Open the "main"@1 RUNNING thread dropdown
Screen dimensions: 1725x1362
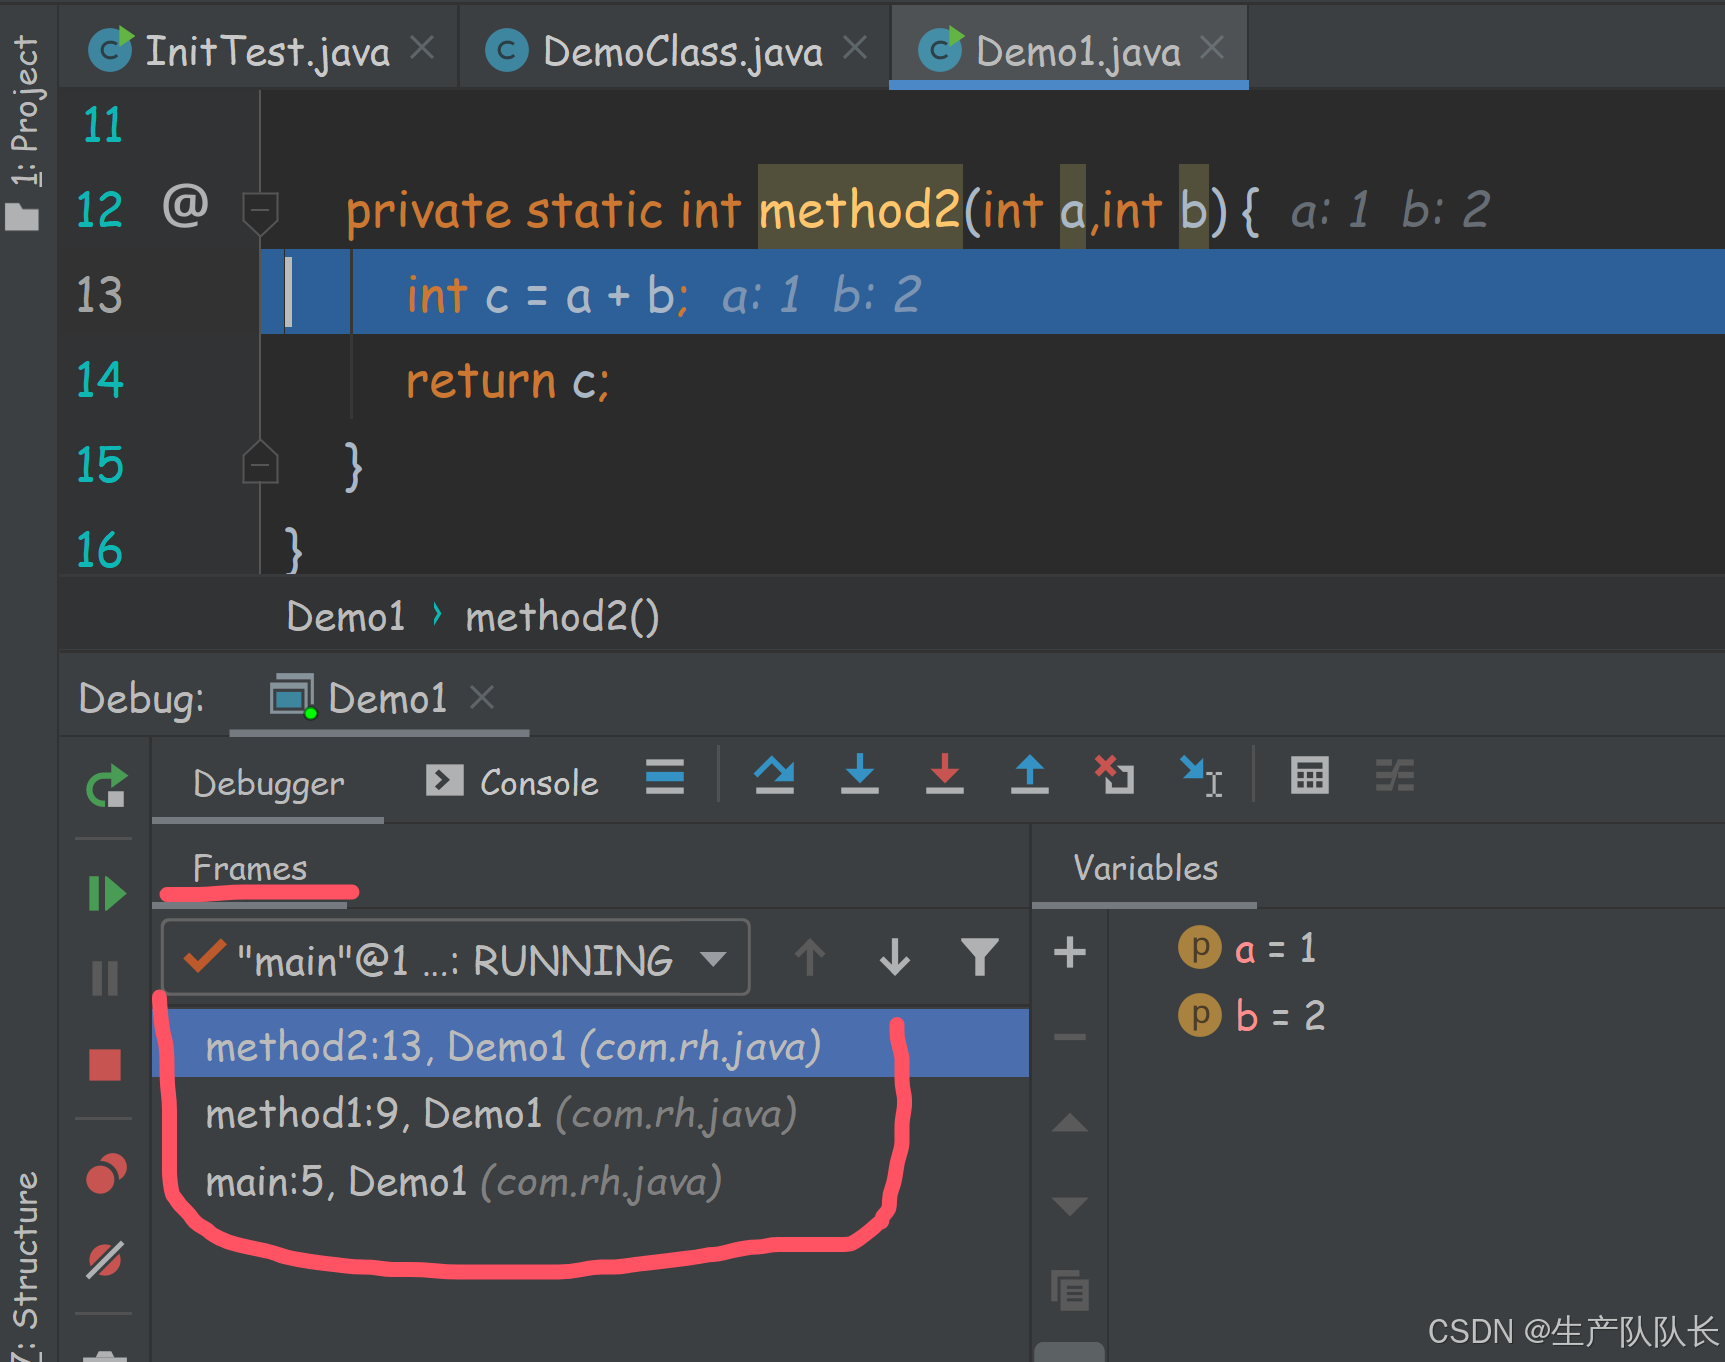456,958
